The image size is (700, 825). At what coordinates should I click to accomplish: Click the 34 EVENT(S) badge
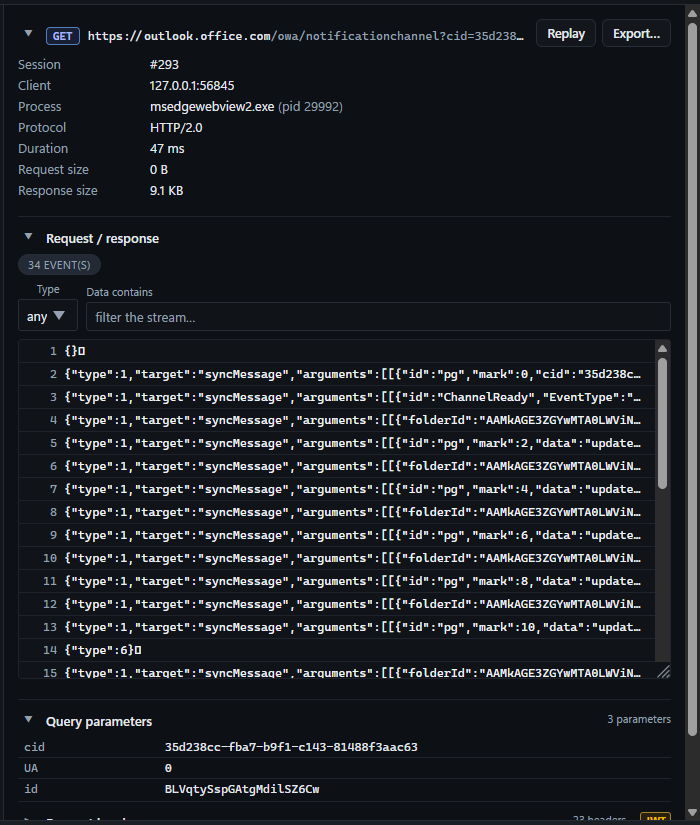click(x=59, y=265)
